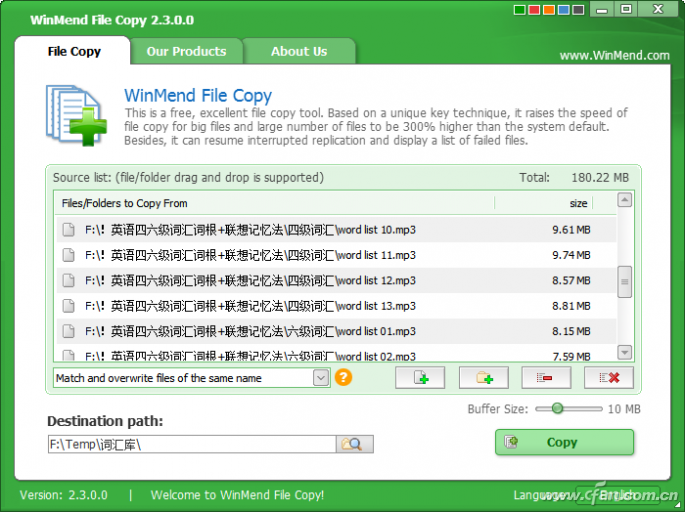The width and height of the screenshot is (685, 512).
Task: Click the clear all items button with red X
Action: 609,378
